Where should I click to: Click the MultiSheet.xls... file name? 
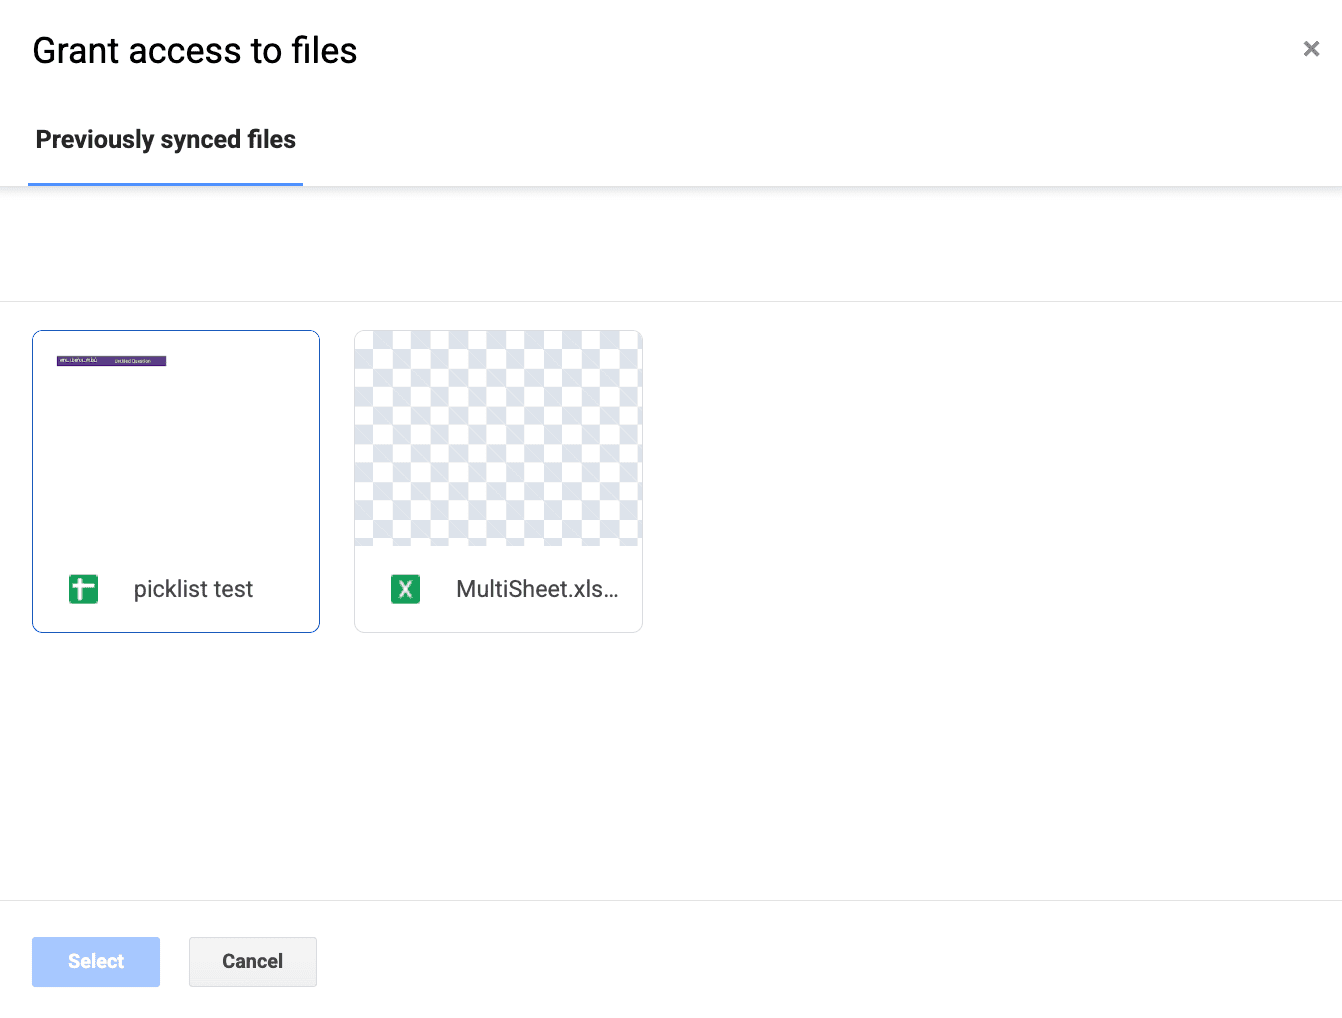(537, 589)
